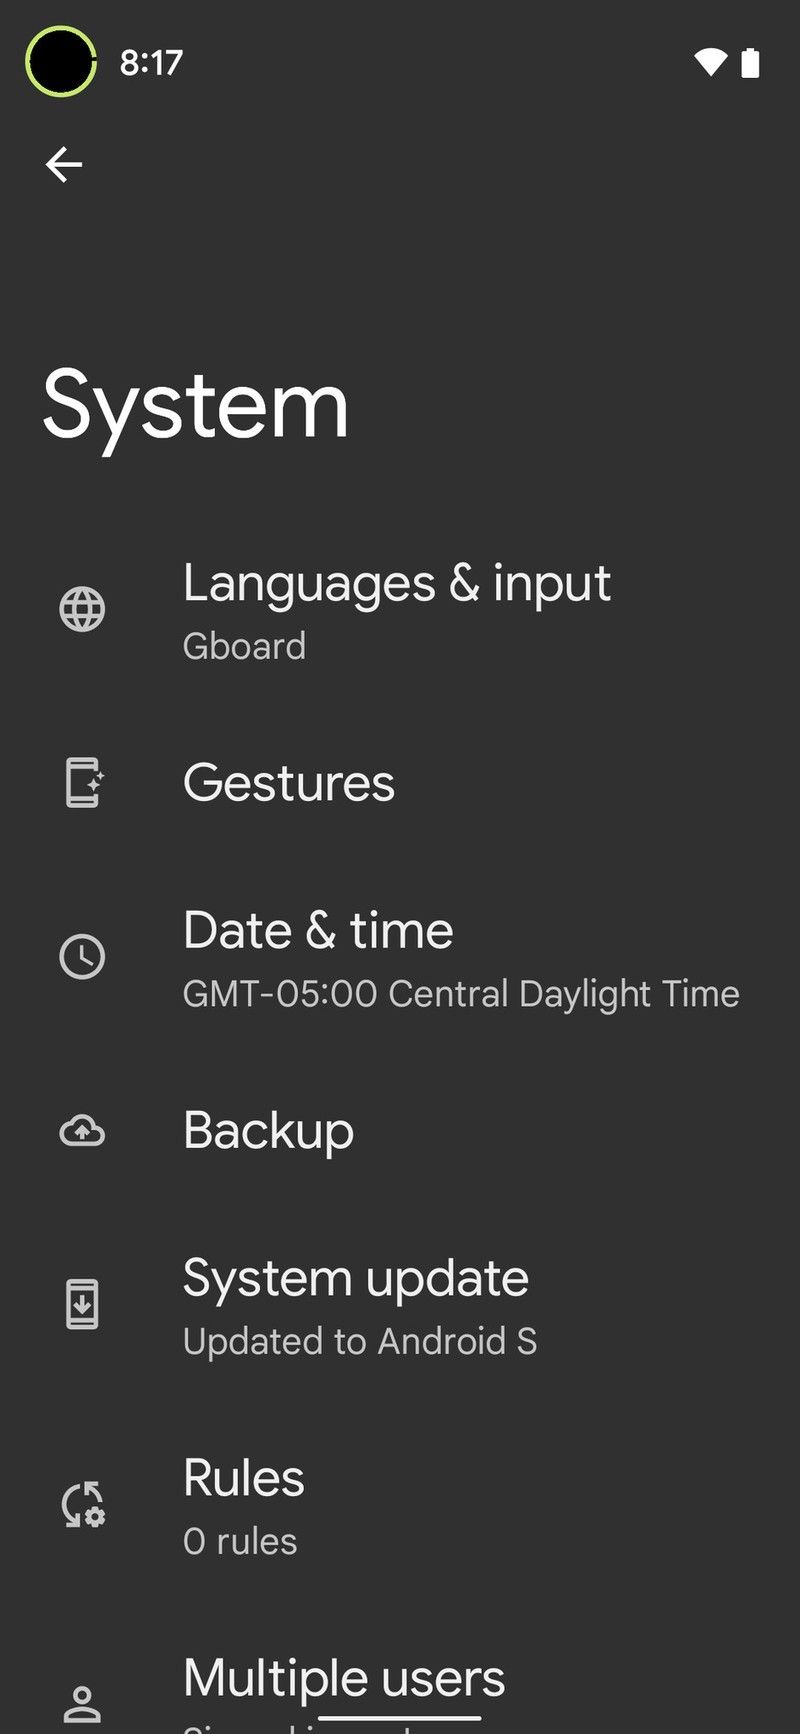Screen dimensions: 800x1734
Task: Tap the battery status icon
Action: click(752, 62)
